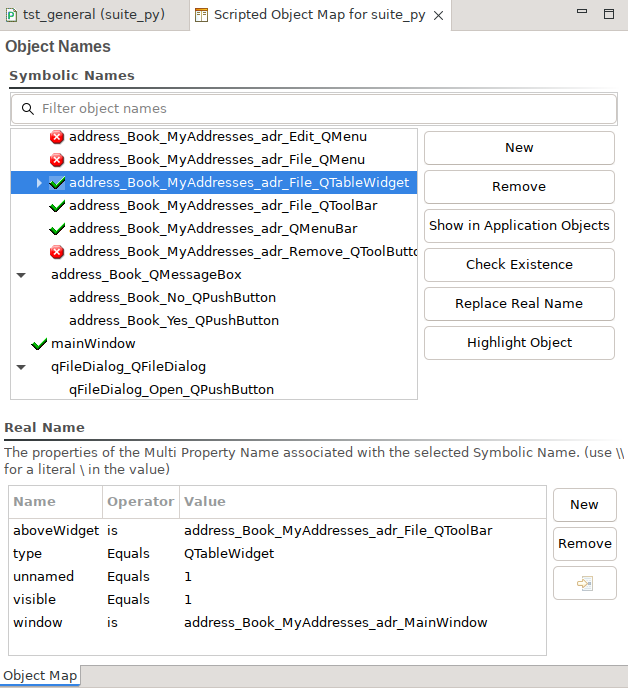This screenshot has width=628, height=688.
Task: Select the address_Book_Yes_QPushButton item
Action: (x=173, y=321)
